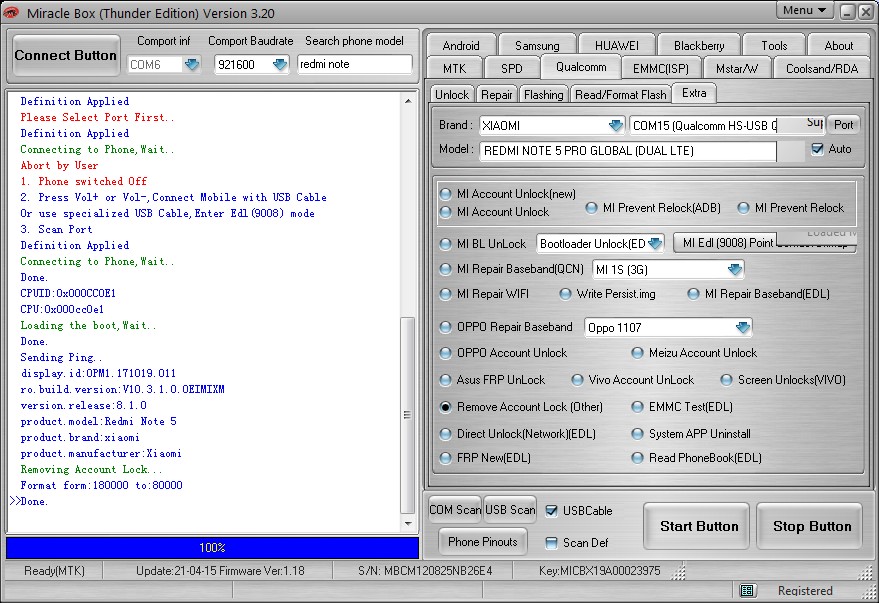Select System APP Uninstall radio button
This screenshot has width=879, height=603.
(637, 434)
